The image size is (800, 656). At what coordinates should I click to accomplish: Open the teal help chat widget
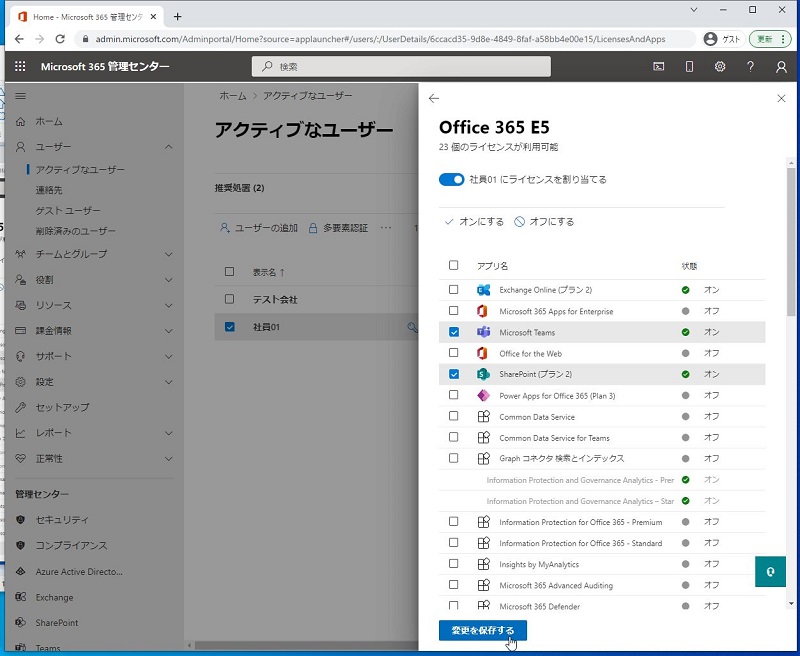click(x=770, y=571)
